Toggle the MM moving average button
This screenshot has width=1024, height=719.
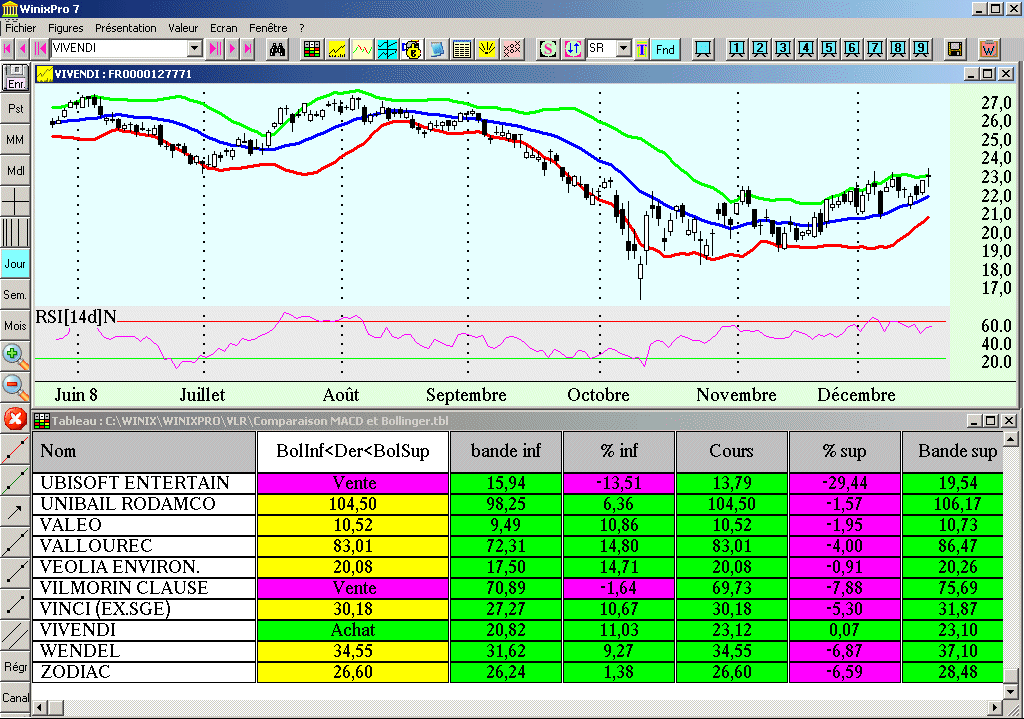point(15,140)
